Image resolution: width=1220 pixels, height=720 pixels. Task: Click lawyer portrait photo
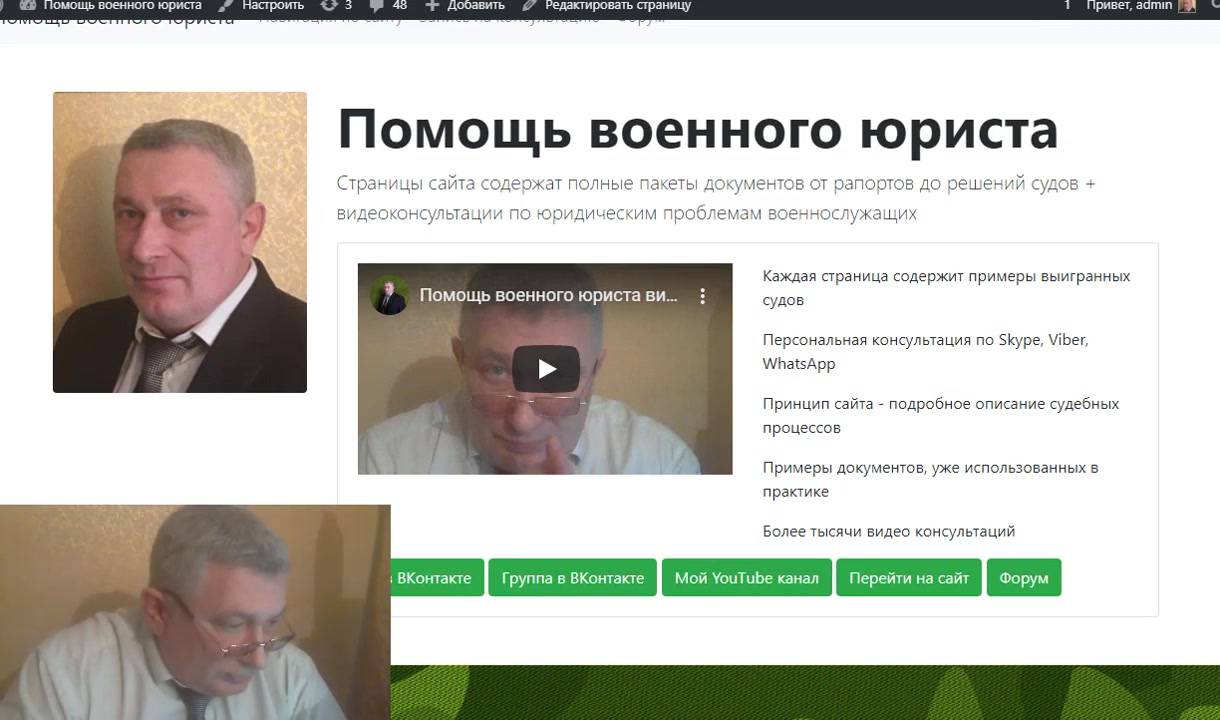coord(180,242)
